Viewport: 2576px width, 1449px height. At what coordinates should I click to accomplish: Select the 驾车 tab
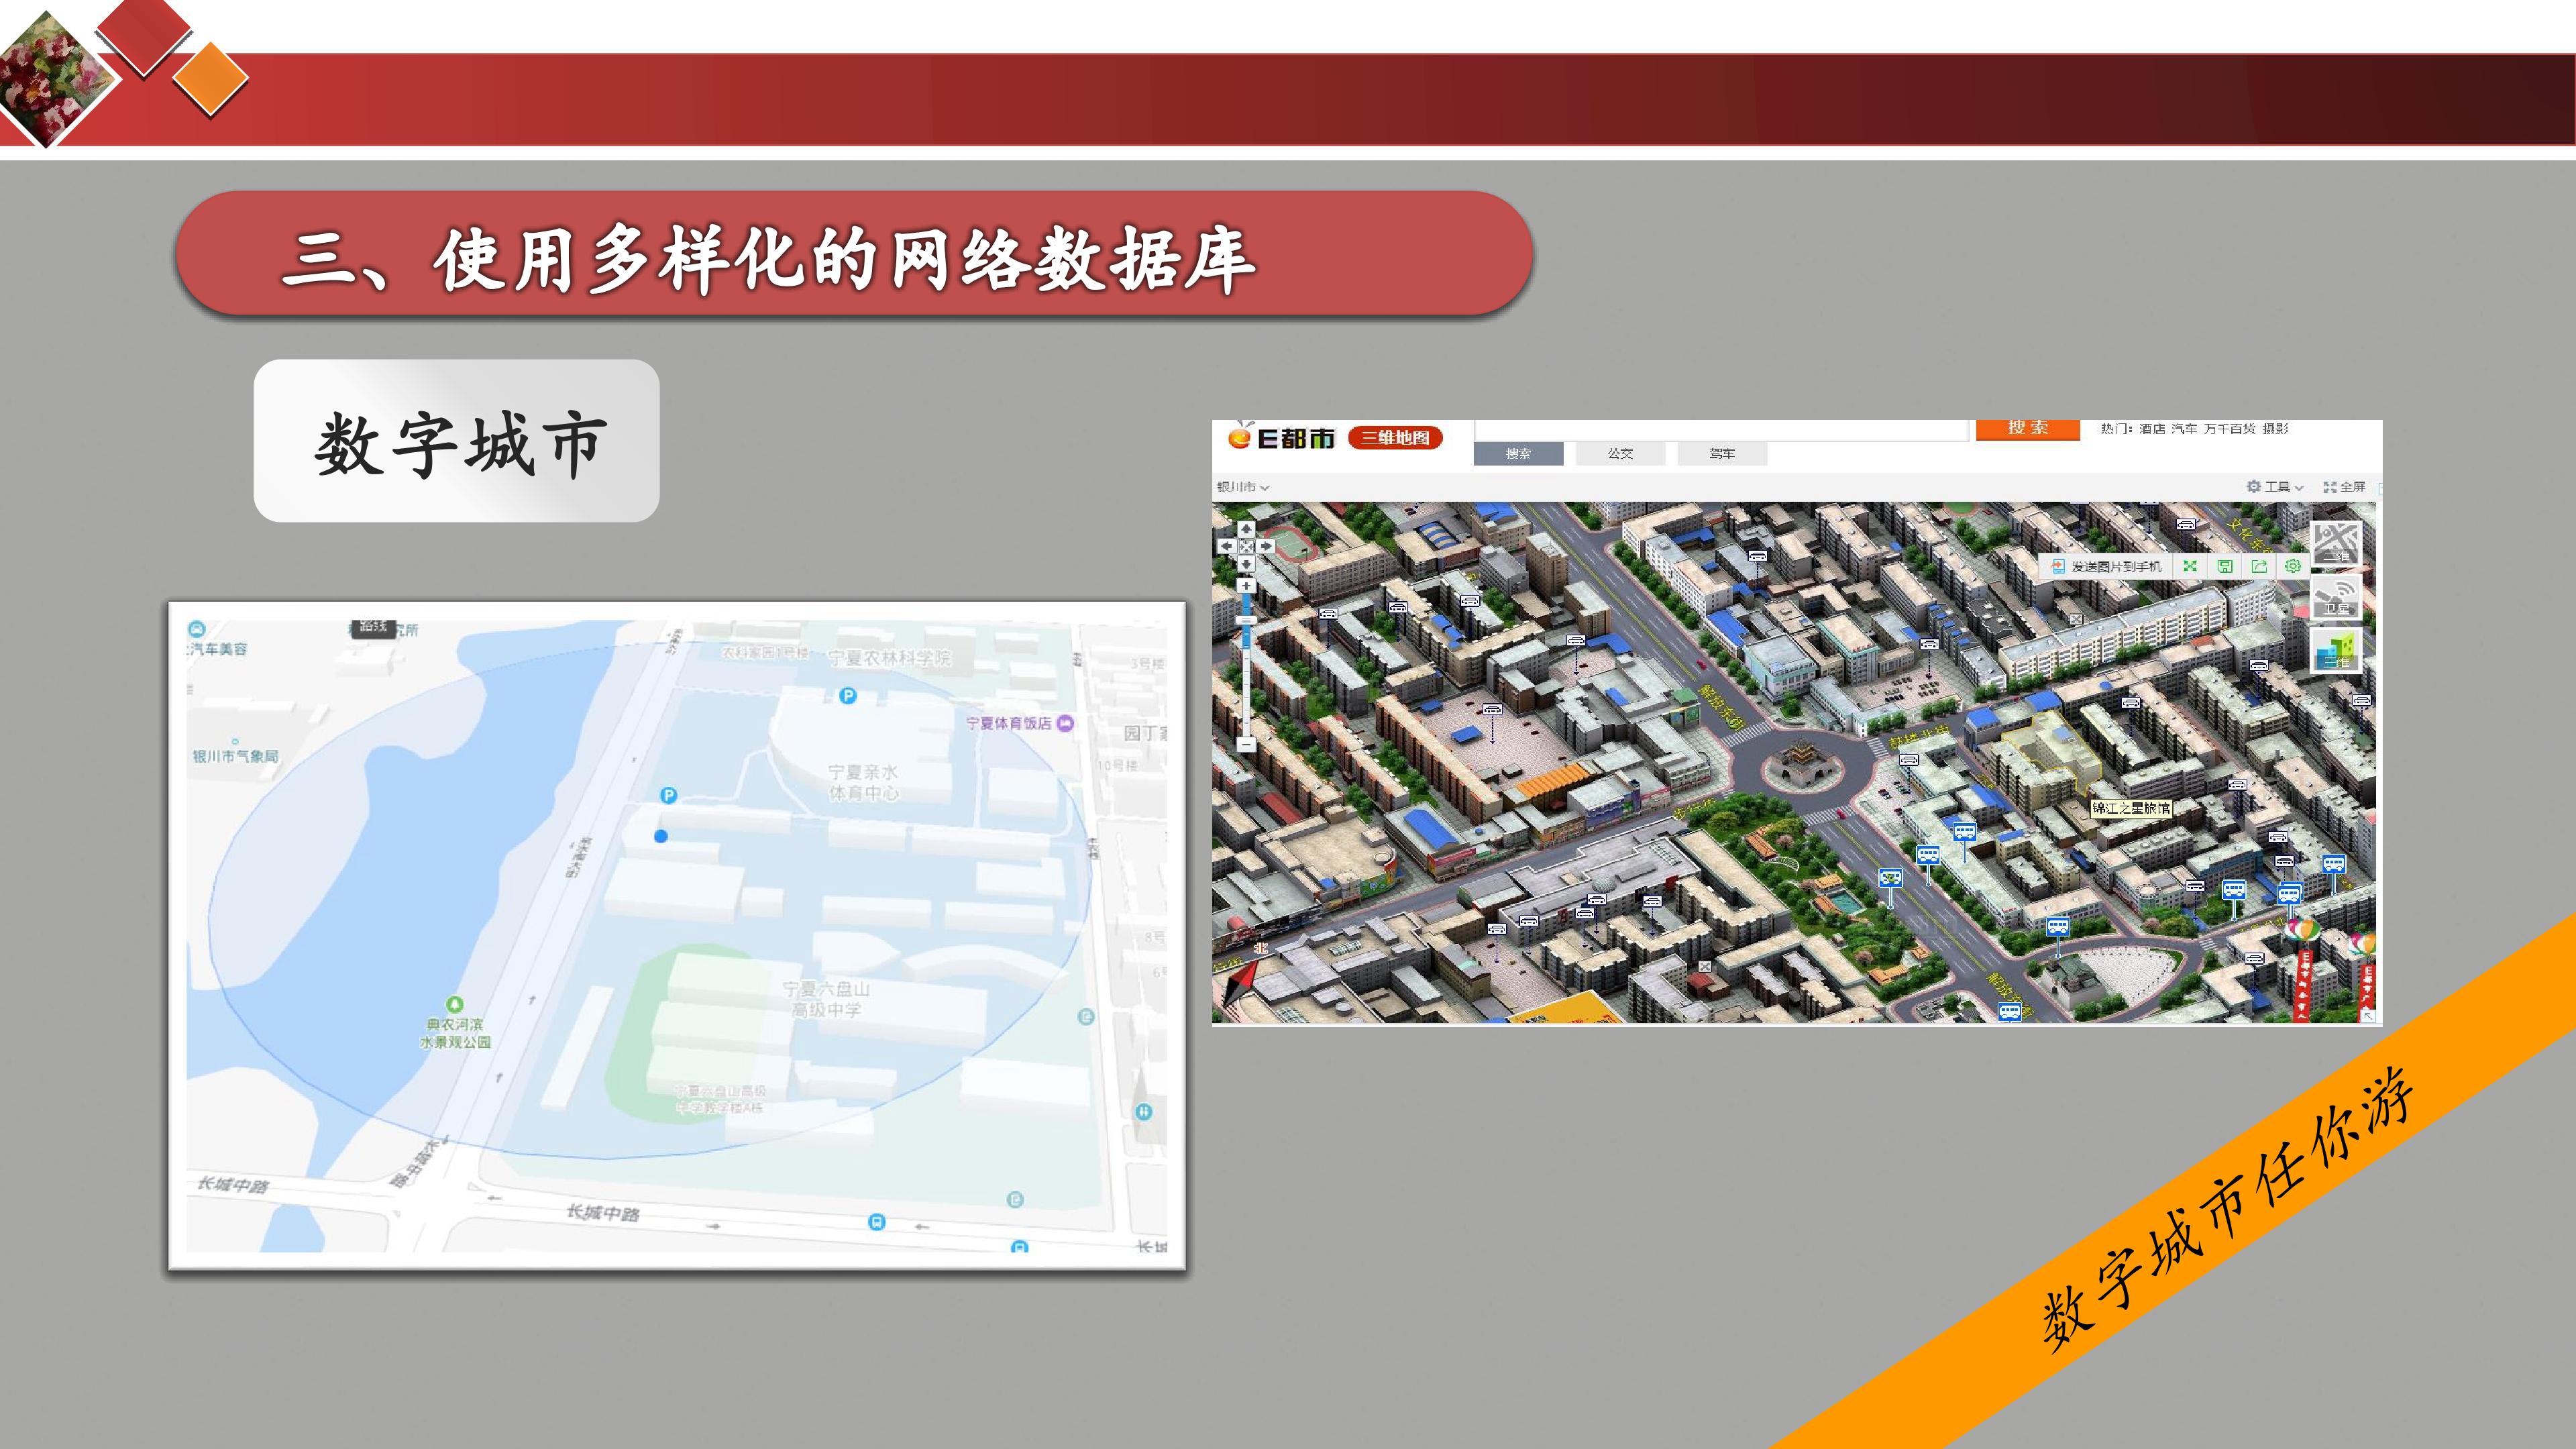pos(1722,454)
